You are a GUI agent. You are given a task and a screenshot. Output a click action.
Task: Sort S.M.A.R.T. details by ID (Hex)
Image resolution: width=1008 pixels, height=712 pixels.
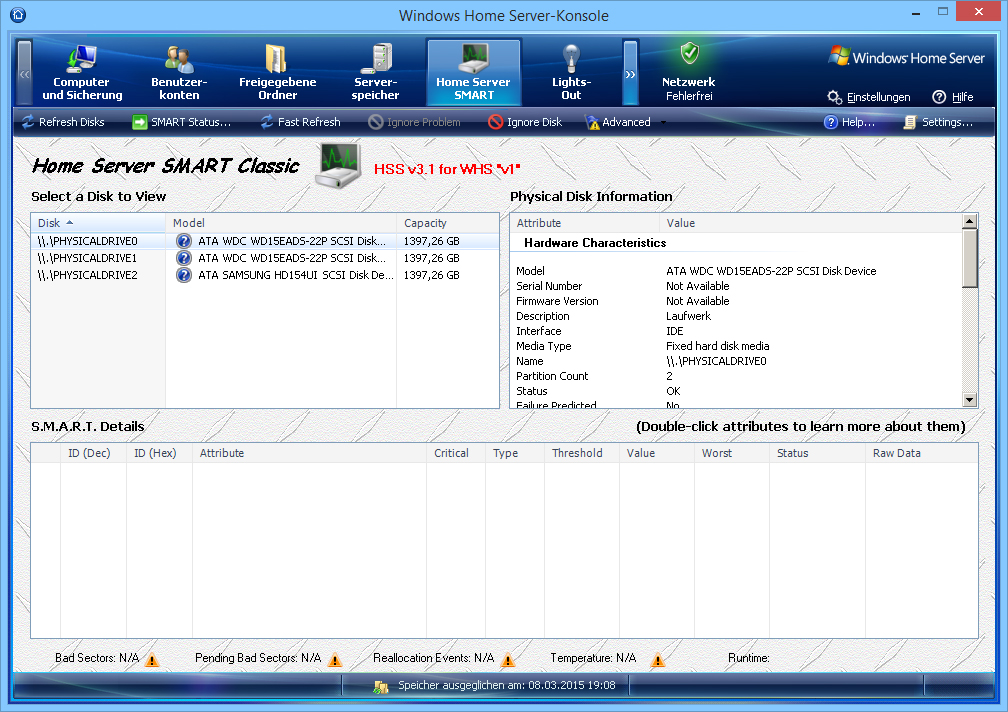[159, 453]
